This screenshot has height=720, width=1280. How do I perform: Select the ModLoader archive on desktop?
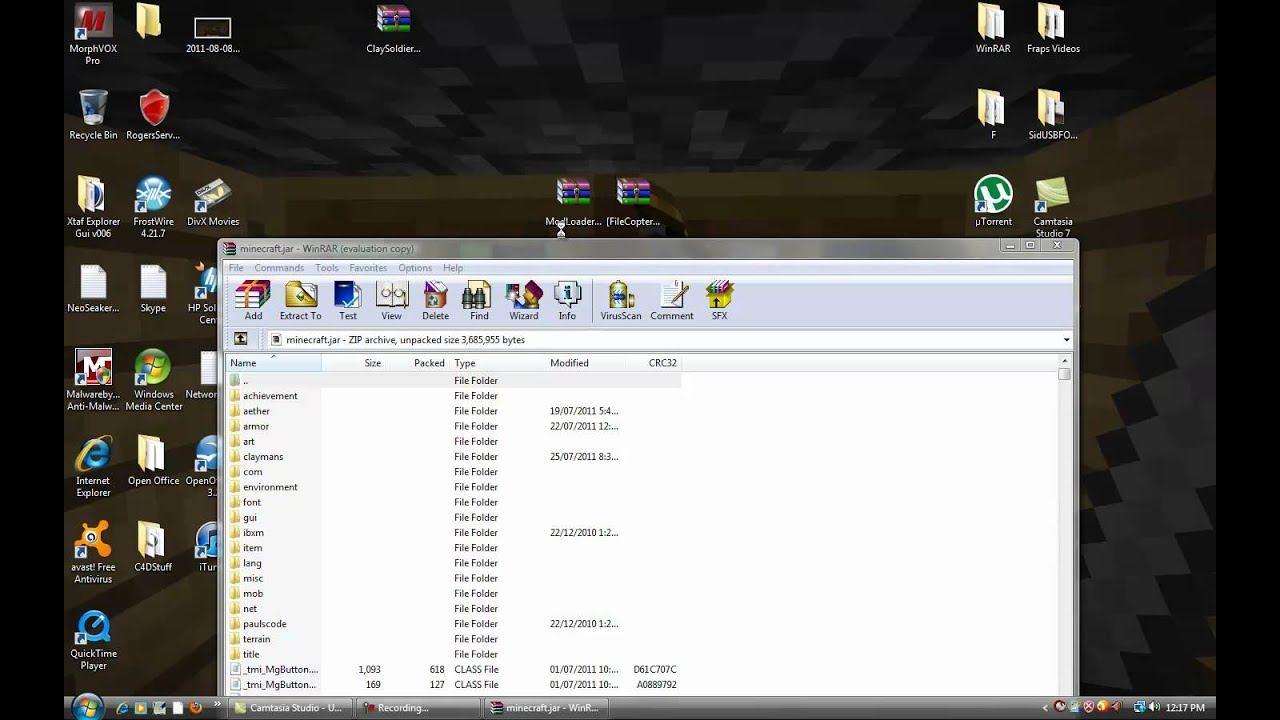pyautogui.click(x=573, y=202)
